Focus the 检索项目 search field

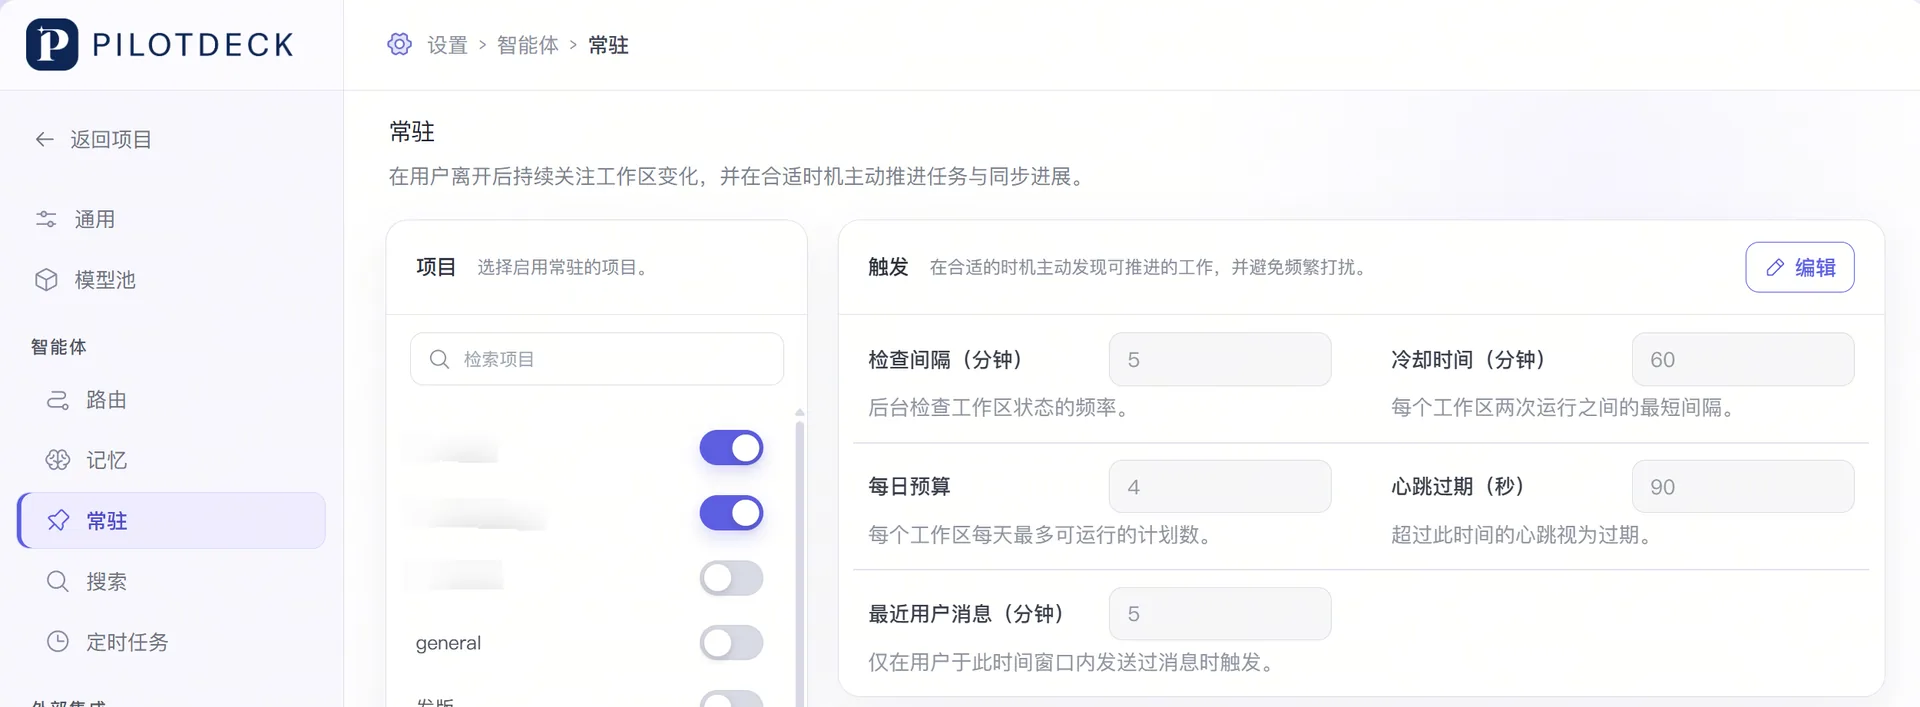597,359
